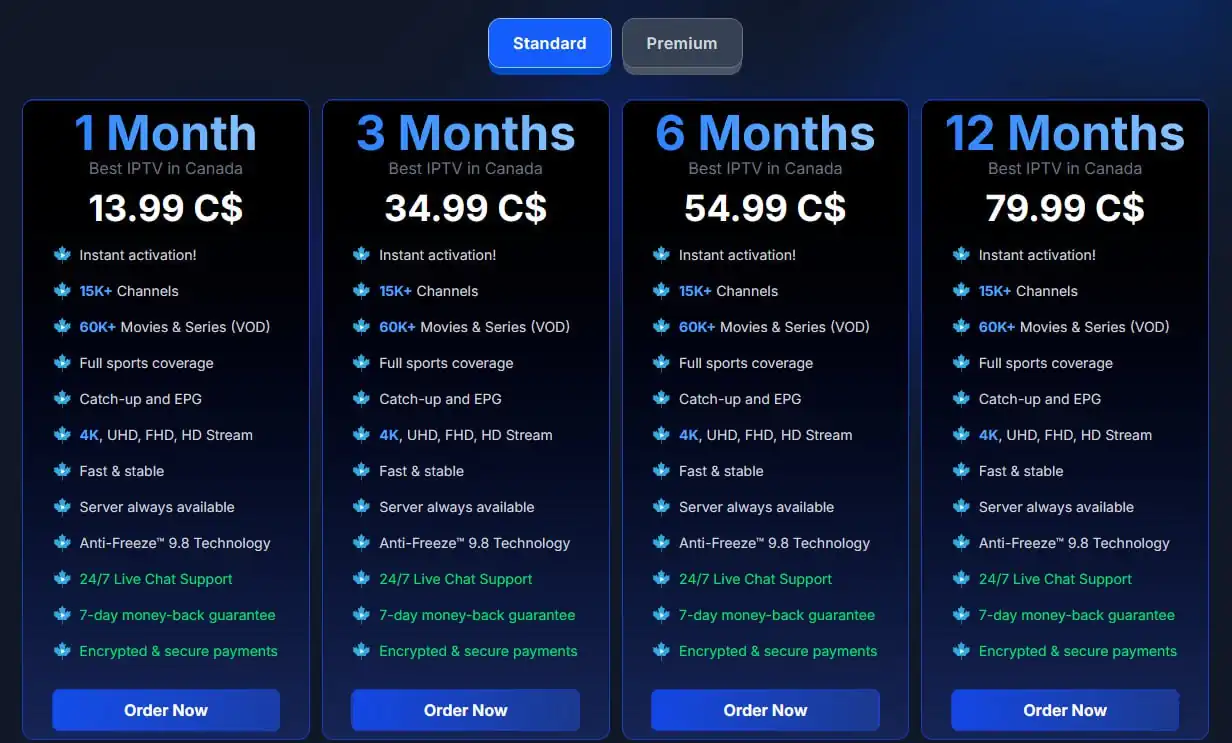The height and width of the screenshot is (743, 1232).
Task: Click the maple leaf icon beside Instant activation in 1 Month card
Action: click(62, 255)
